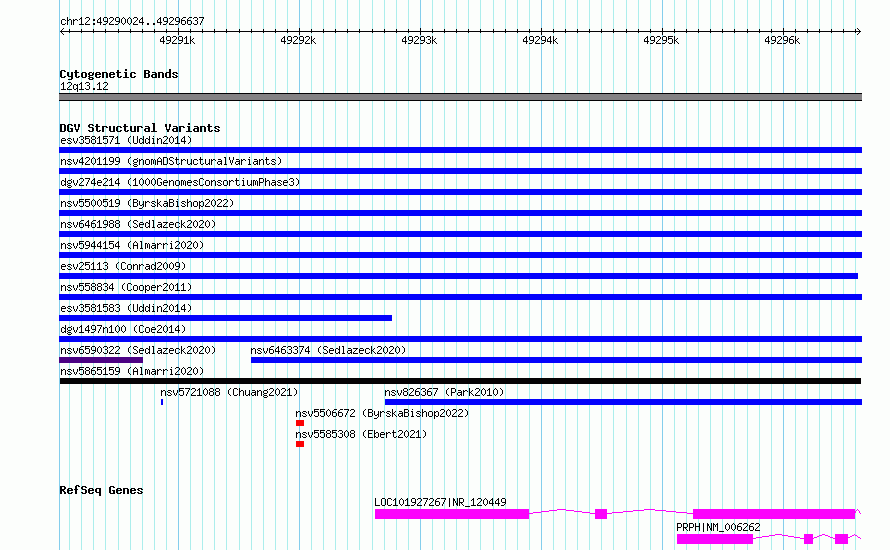Viewport: 890px width, 550px height.
Task: Click the blue nsv5500519 variant bar
Action: click(460, 213)
